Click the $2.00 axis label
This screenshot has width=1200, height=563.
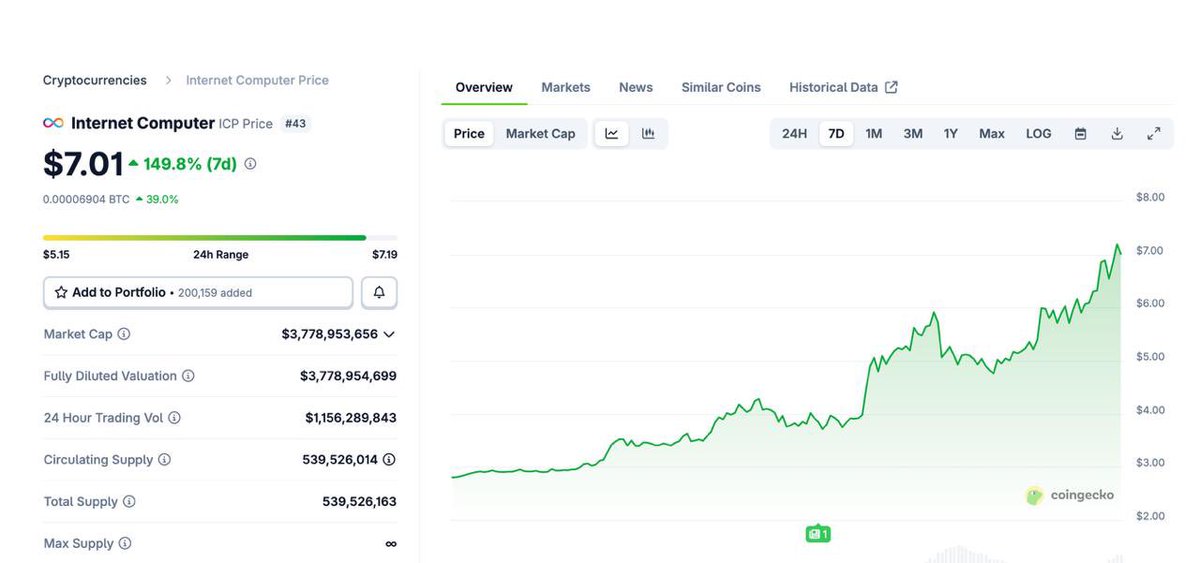click(1150, 516)
